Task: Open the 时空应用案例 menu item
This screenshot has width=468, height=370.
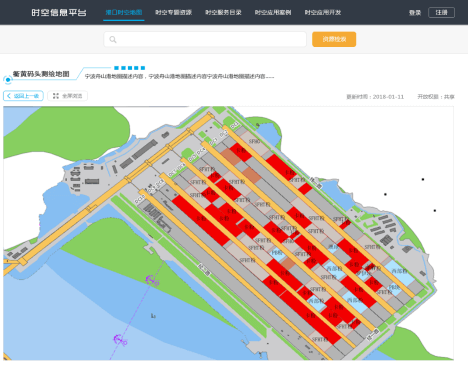Action: 273,13
